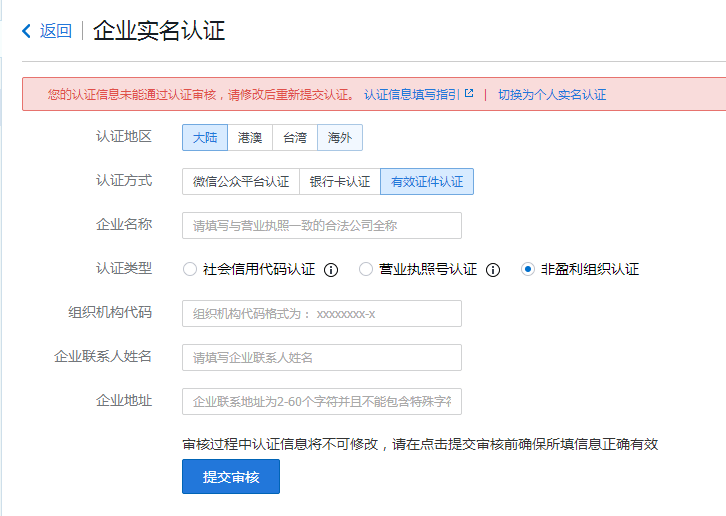Viewport: 726px width, 516px height.
Task: Select 营业执照号认证 radio button
Action: (x=366, y=270)
